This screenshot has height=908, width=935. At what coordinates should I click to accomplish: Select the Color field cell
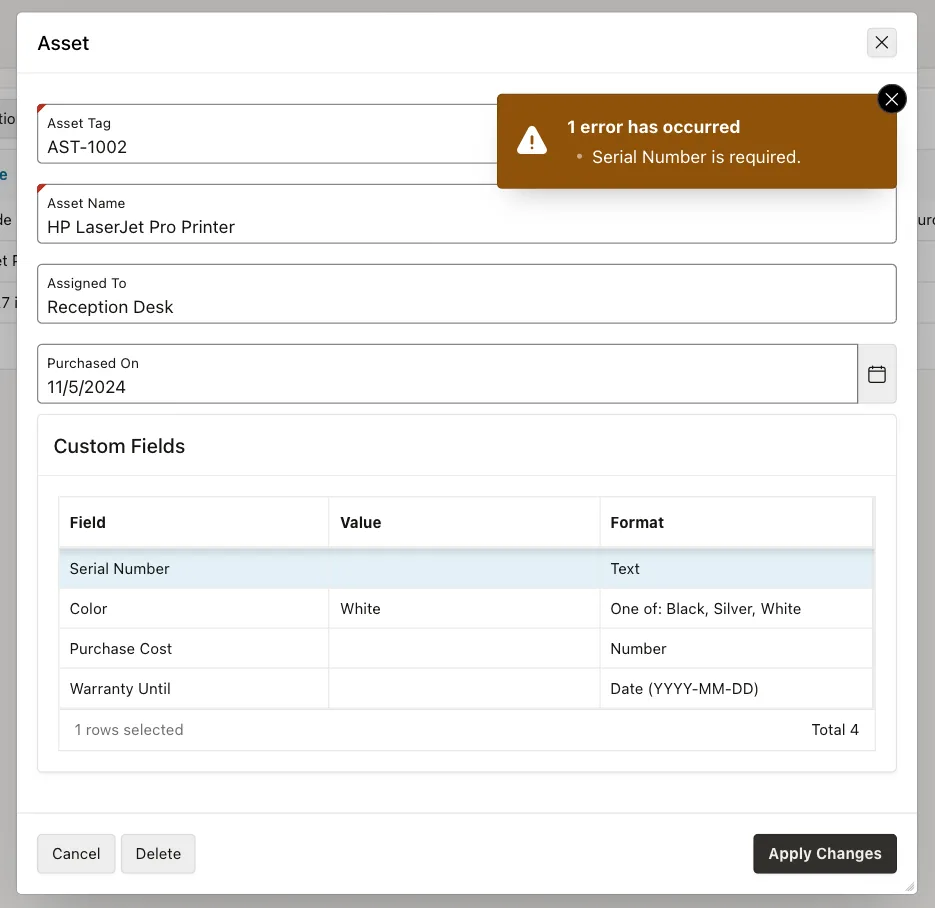click(194, 609)
